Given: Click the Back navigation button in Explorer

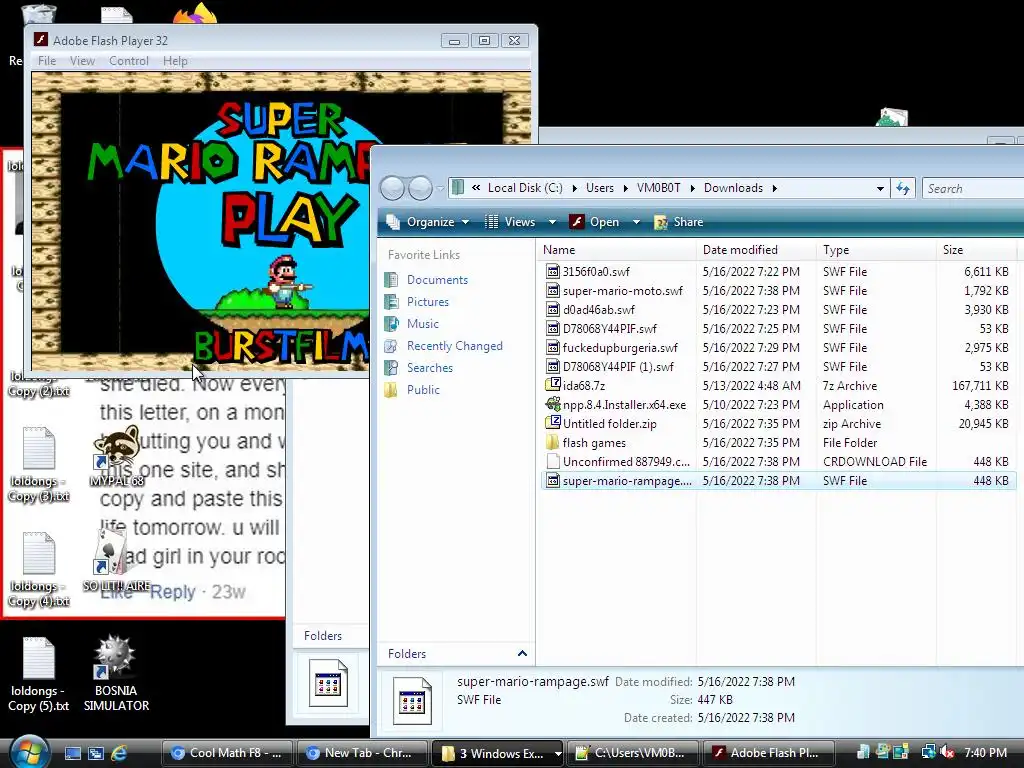Looking at the screenshot, I should [x=392, y=188].
